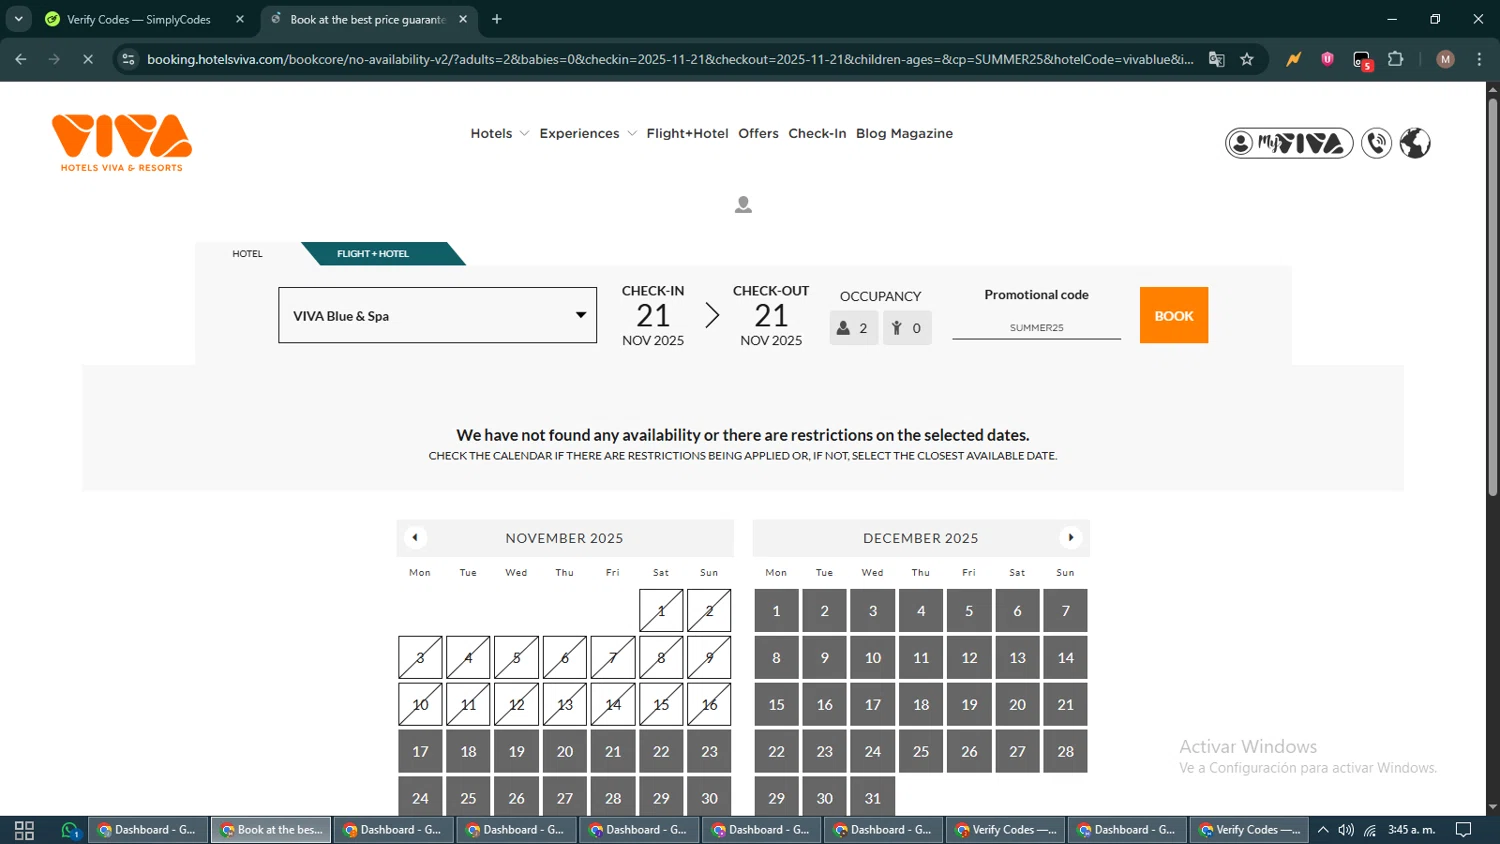The image size is (1500, 844).
Task: Click the OCCUPANCY label
Action: pos(880,296)
